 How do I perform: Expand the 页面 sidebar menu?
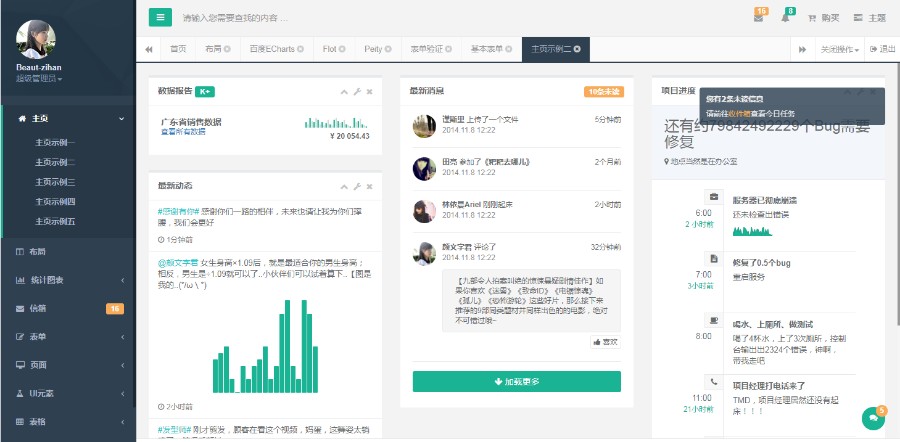coord(68,365)
